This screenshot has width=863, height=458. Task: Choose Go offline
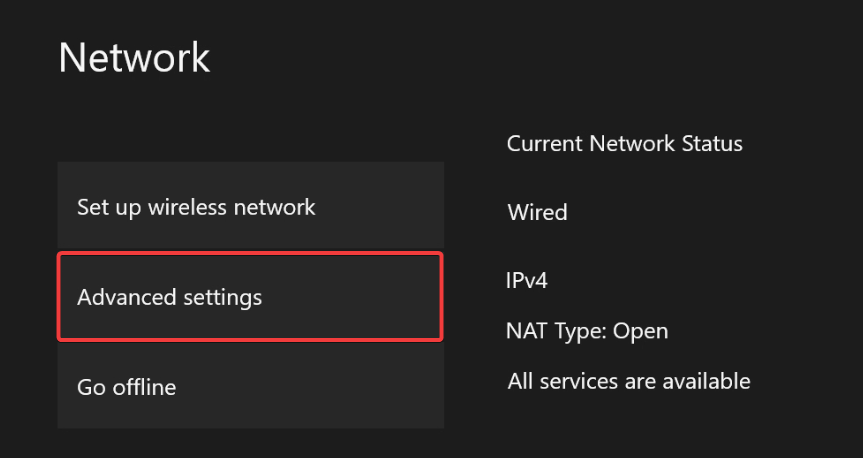click(x=250, y=387)
